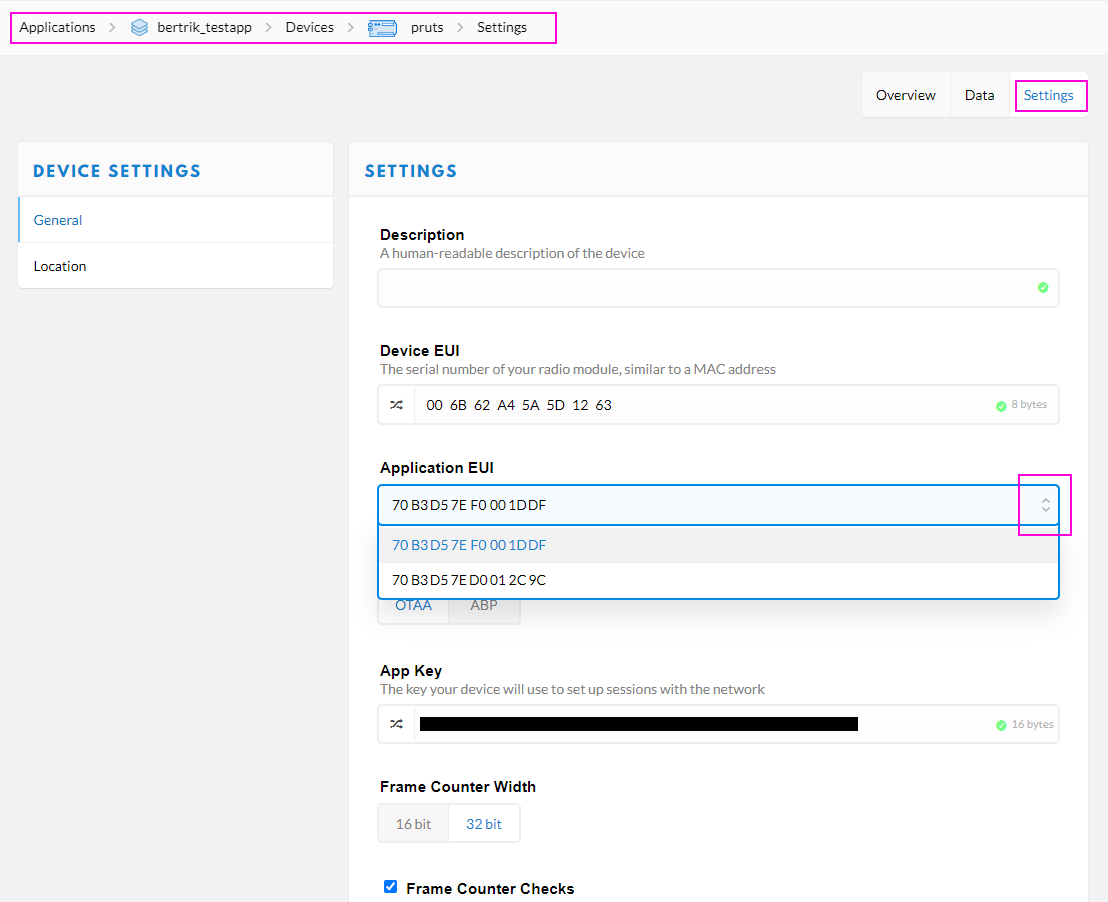Click the green validity icon for Device EUI
This screenshot has width=1108, height=902.
(1001, 406)
